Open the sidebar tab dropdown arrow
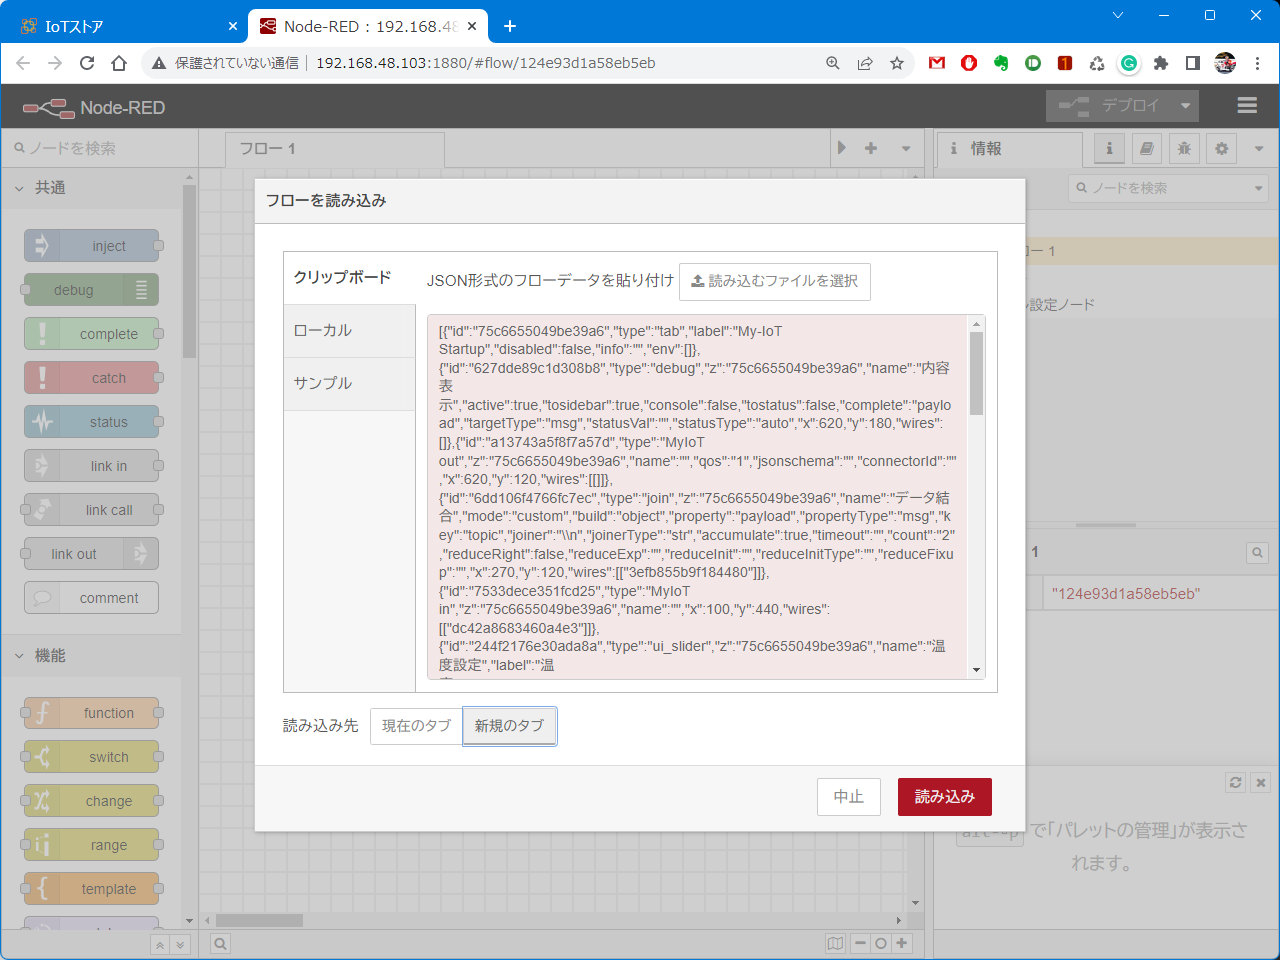 tap(1259, 148)
